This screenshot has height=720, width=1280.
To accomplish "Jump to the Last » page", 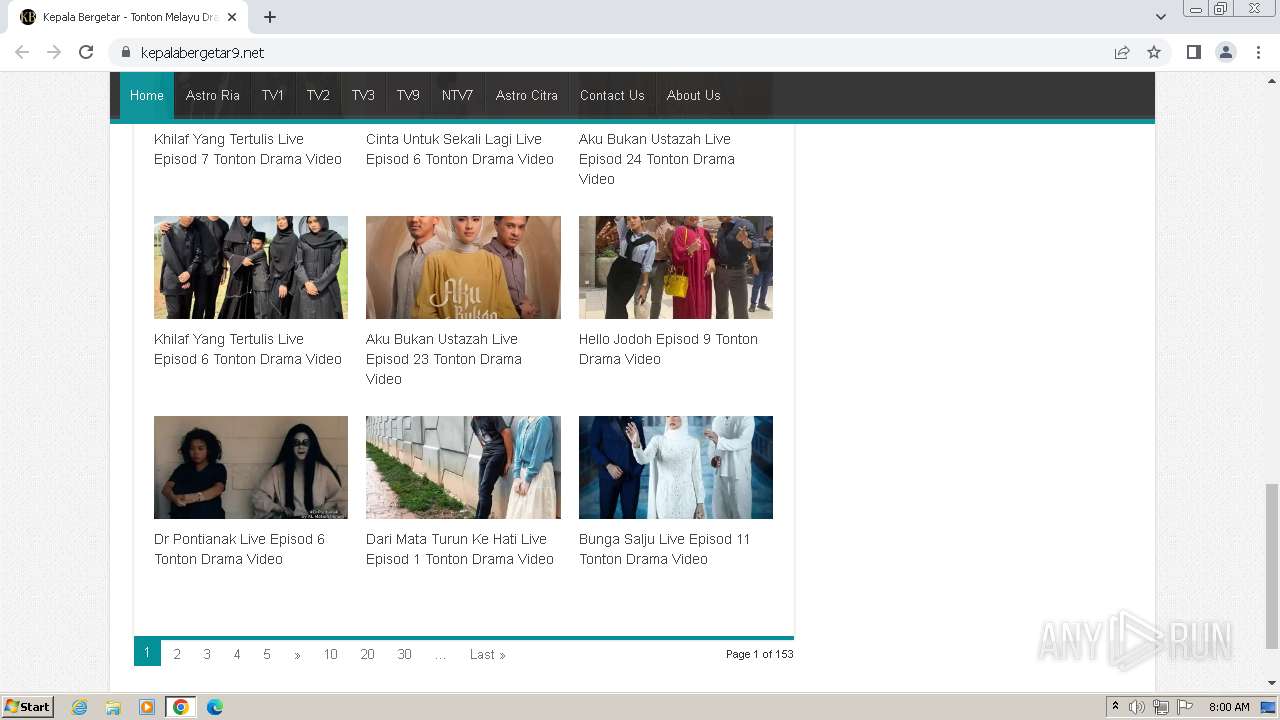I will (x=488, y=654).
